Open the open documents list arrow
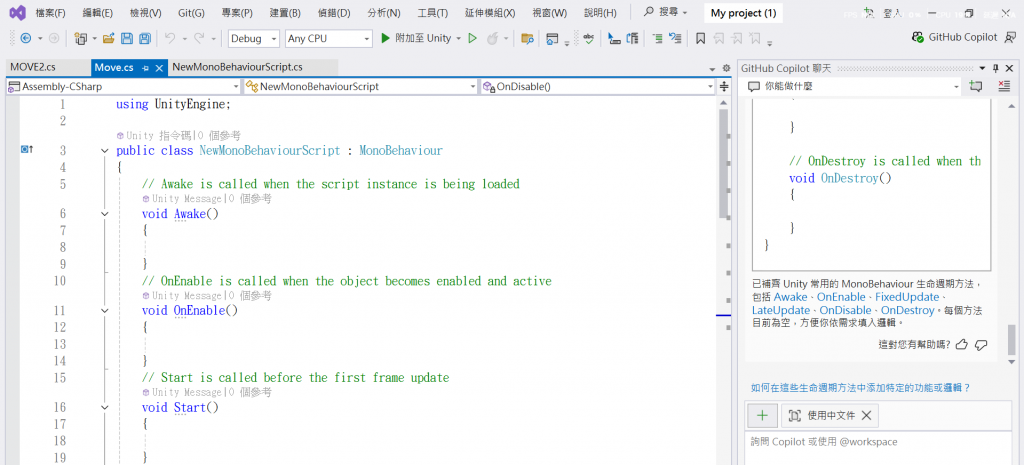This screenshot has height=465, width=1024. click(x=712, y=68)
